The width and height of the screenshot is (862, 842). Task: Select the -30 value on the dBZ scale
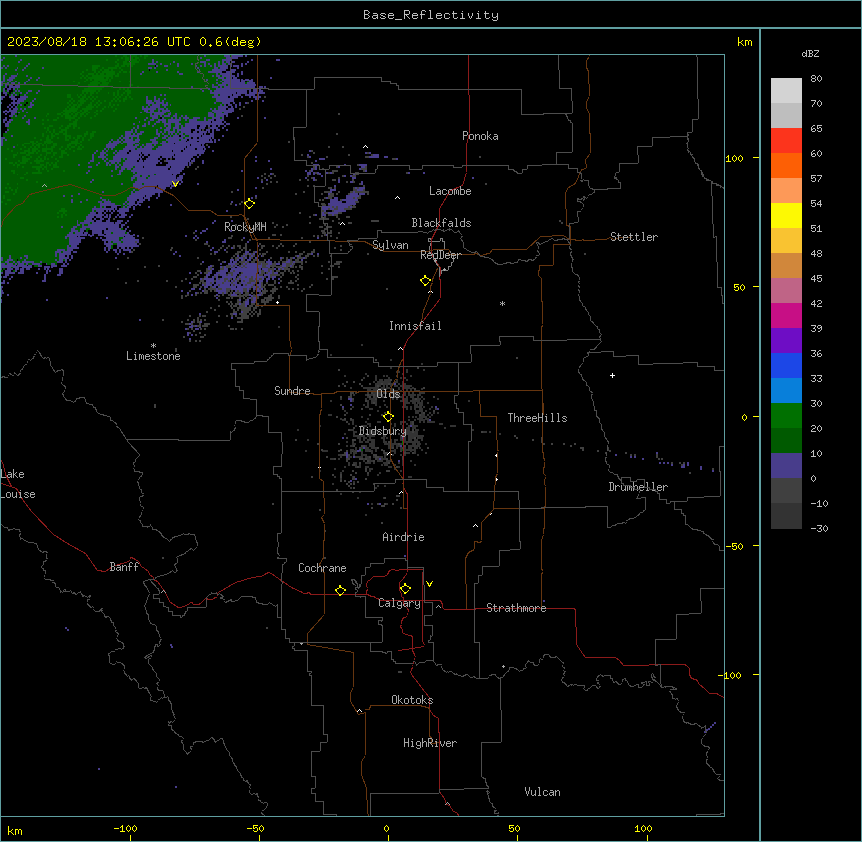pos(819,528)
